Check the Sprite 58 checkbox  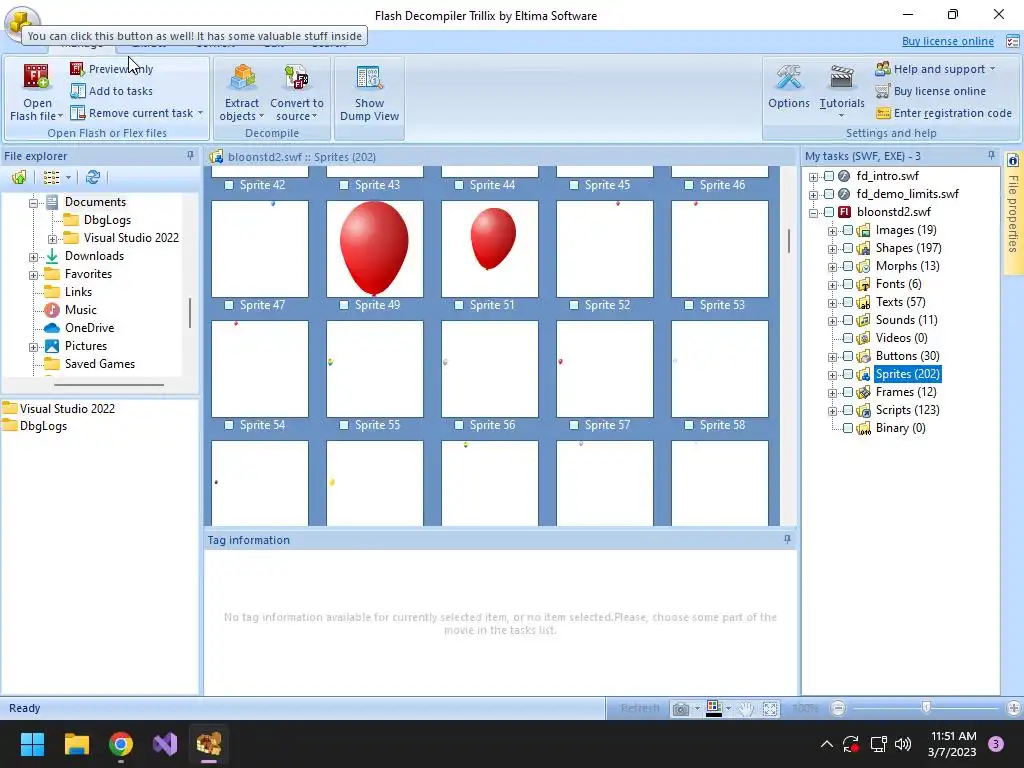689,425
